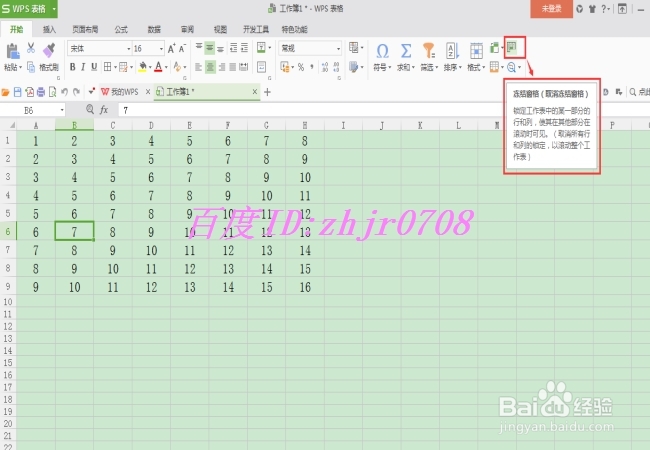This screenshot has height=450, width=650.
Task: Click the Redo arrow in quick toolbar
Action: click(76, 92)
